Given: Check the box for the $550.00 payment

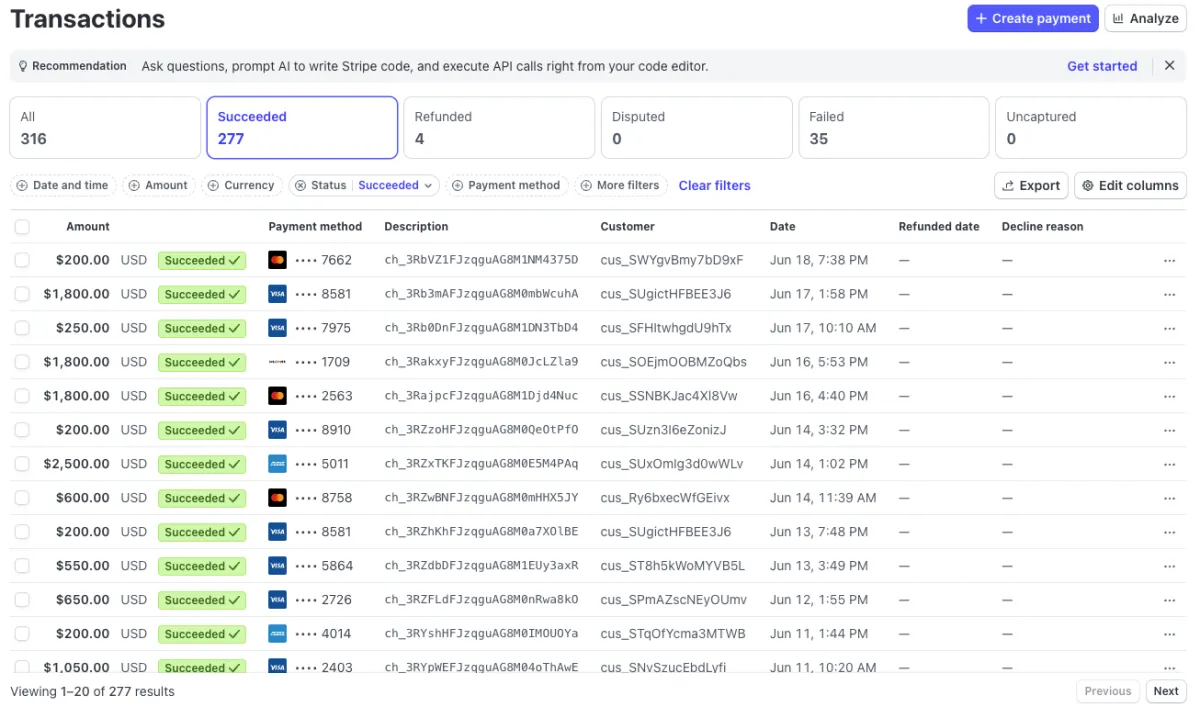Looking at the screenshot, I should [x=22, y=566].
